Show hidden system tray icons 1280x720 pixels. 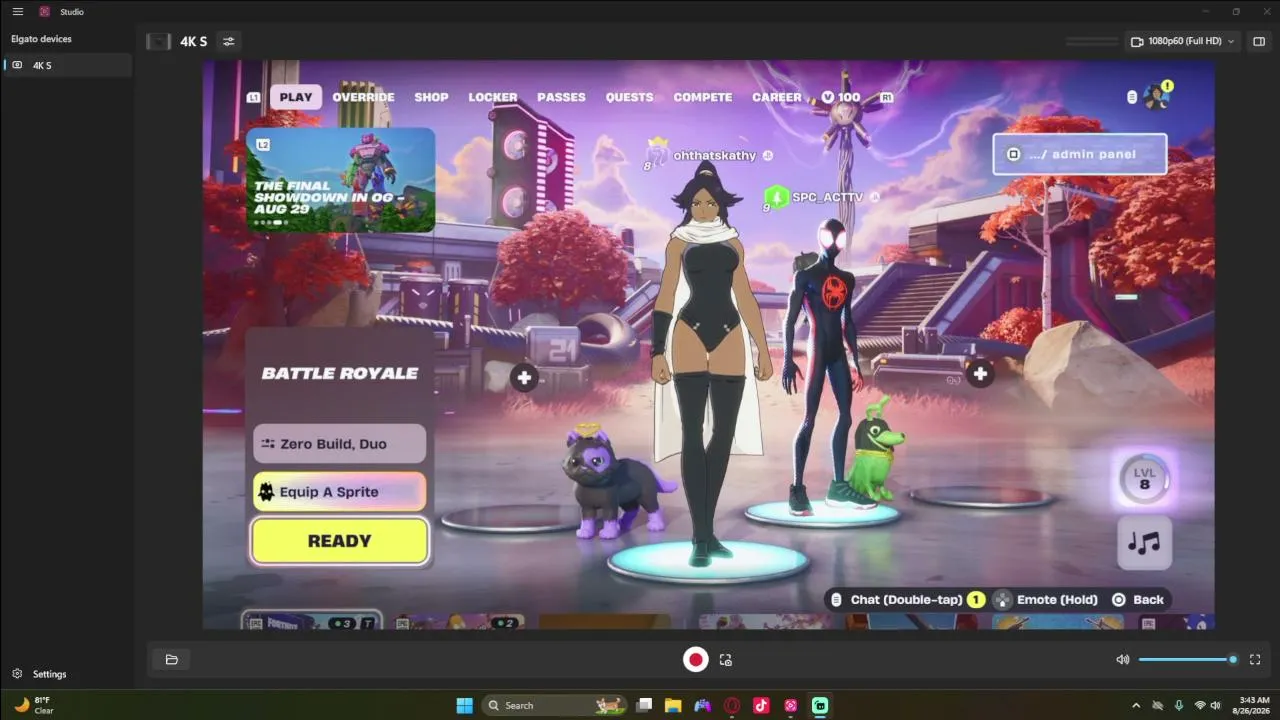(1135, 705)
